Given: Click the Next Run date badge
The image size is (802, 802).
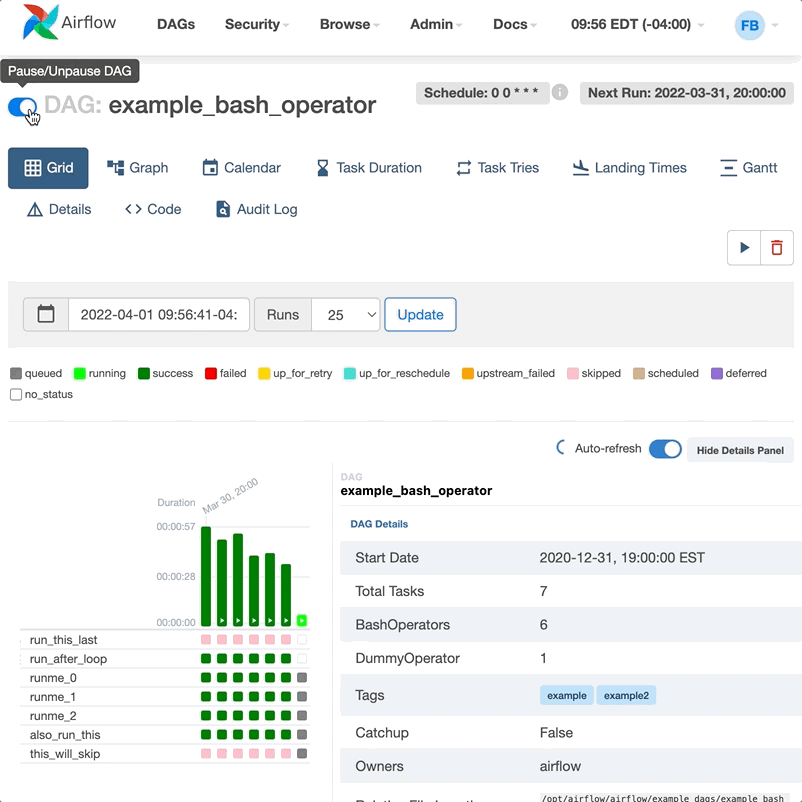Looking at the screenshot, I should tap(687, 93).
